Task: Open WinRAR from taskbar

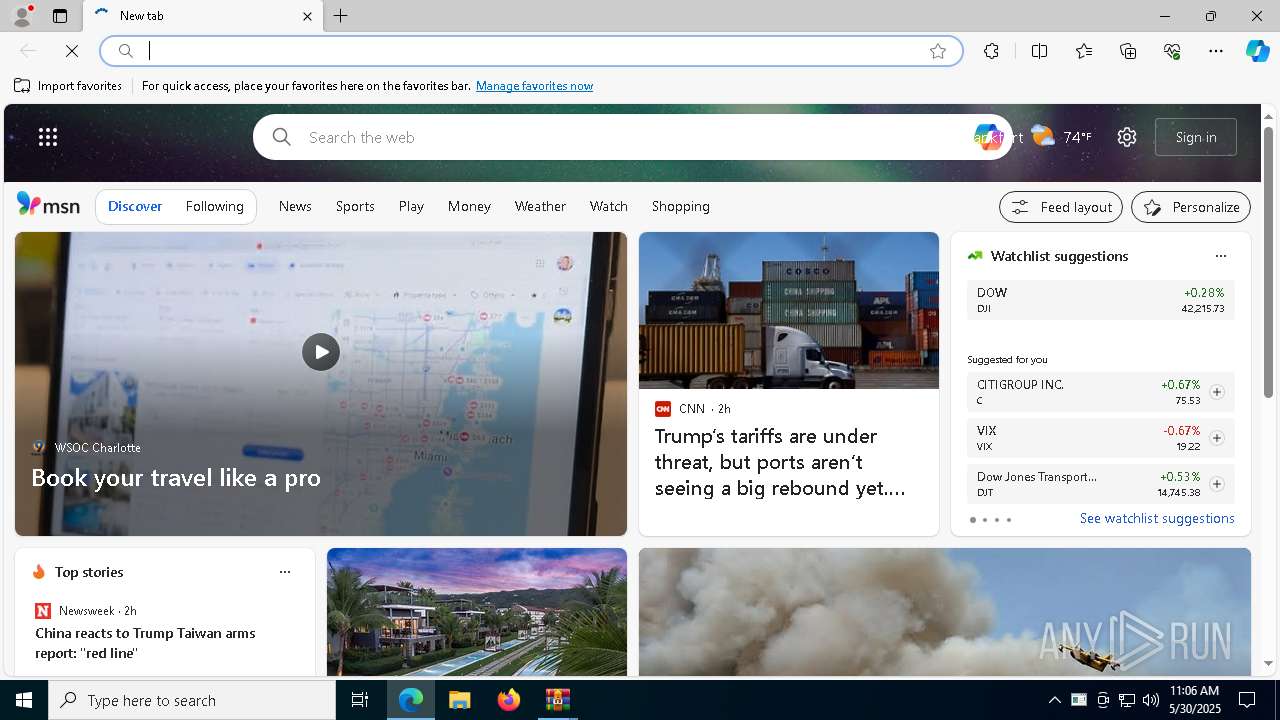Action: [557, 700]
